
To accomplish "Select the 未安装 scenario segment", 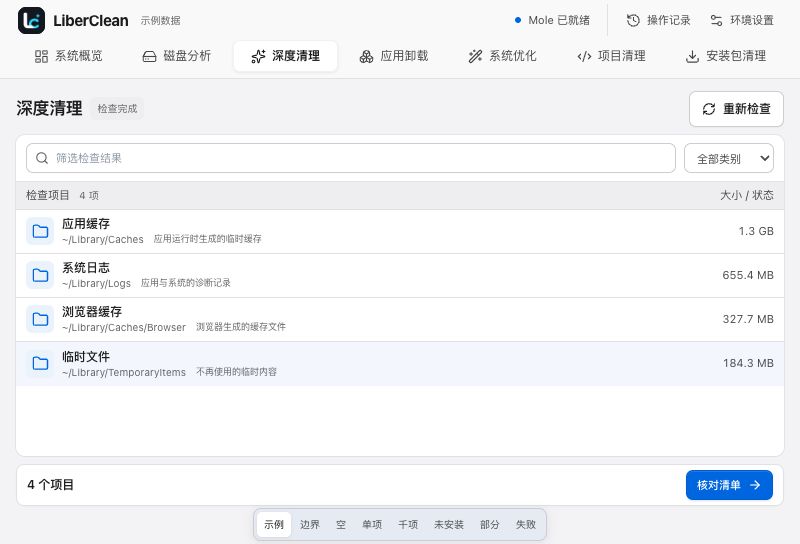I will point(449,525).
